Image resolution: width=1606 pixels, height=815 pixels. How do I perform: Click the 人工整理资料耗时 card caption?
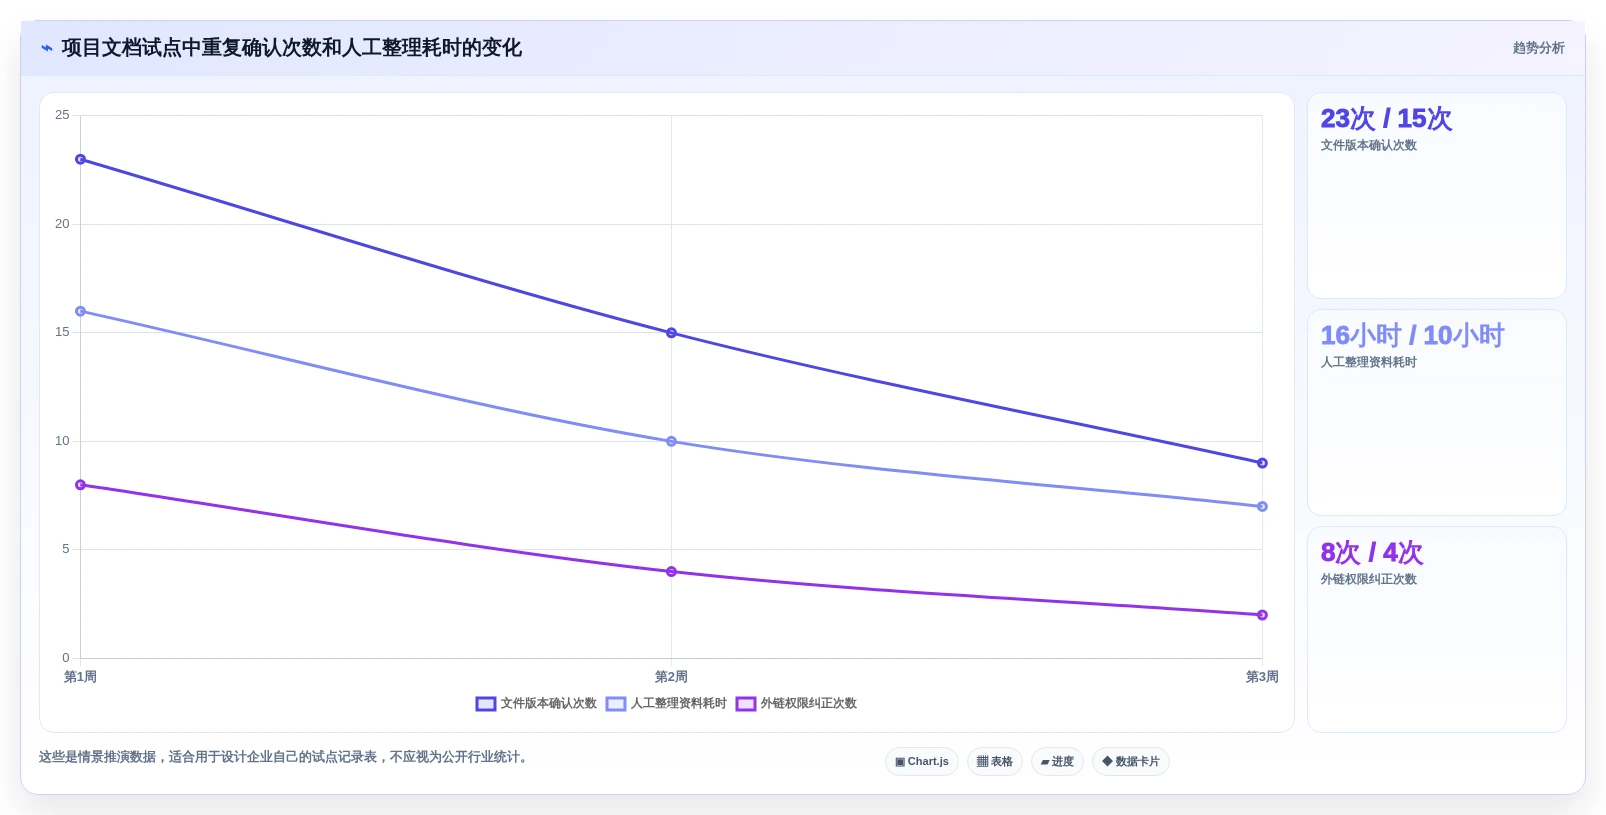pos(1368,363)
